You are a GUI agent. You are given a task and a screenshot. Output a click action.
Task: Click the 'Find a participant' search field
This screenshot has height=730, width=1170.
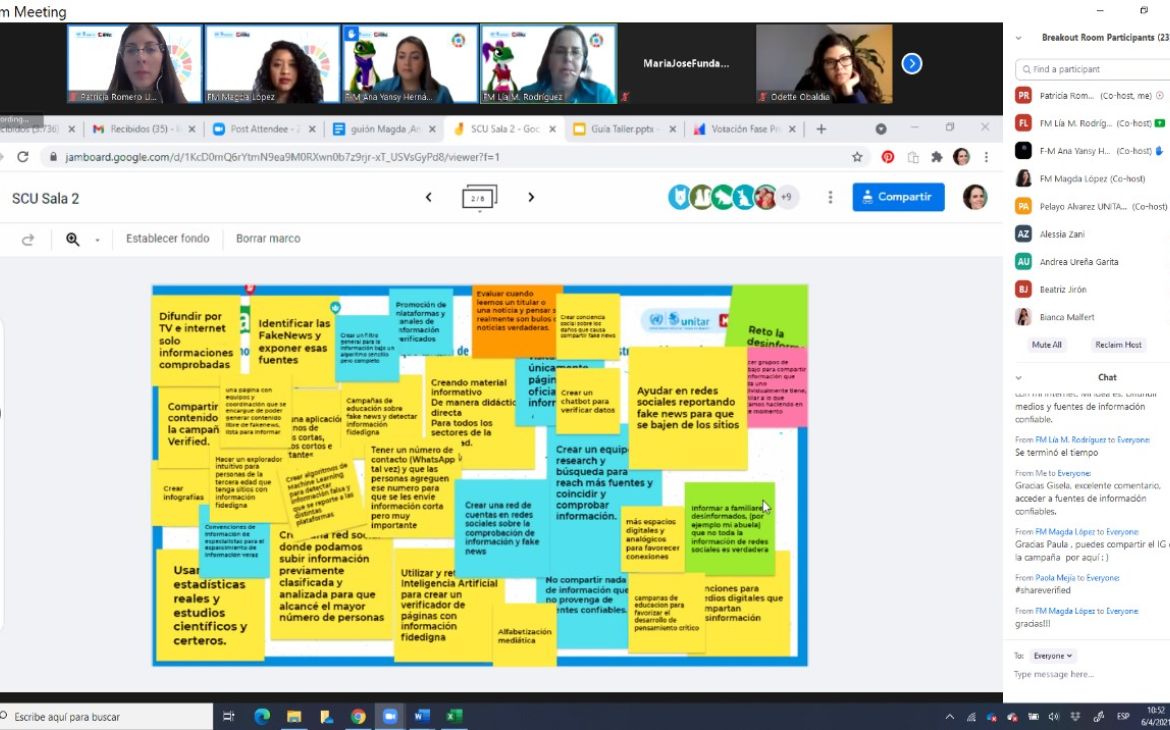(x=1090, y=69)
